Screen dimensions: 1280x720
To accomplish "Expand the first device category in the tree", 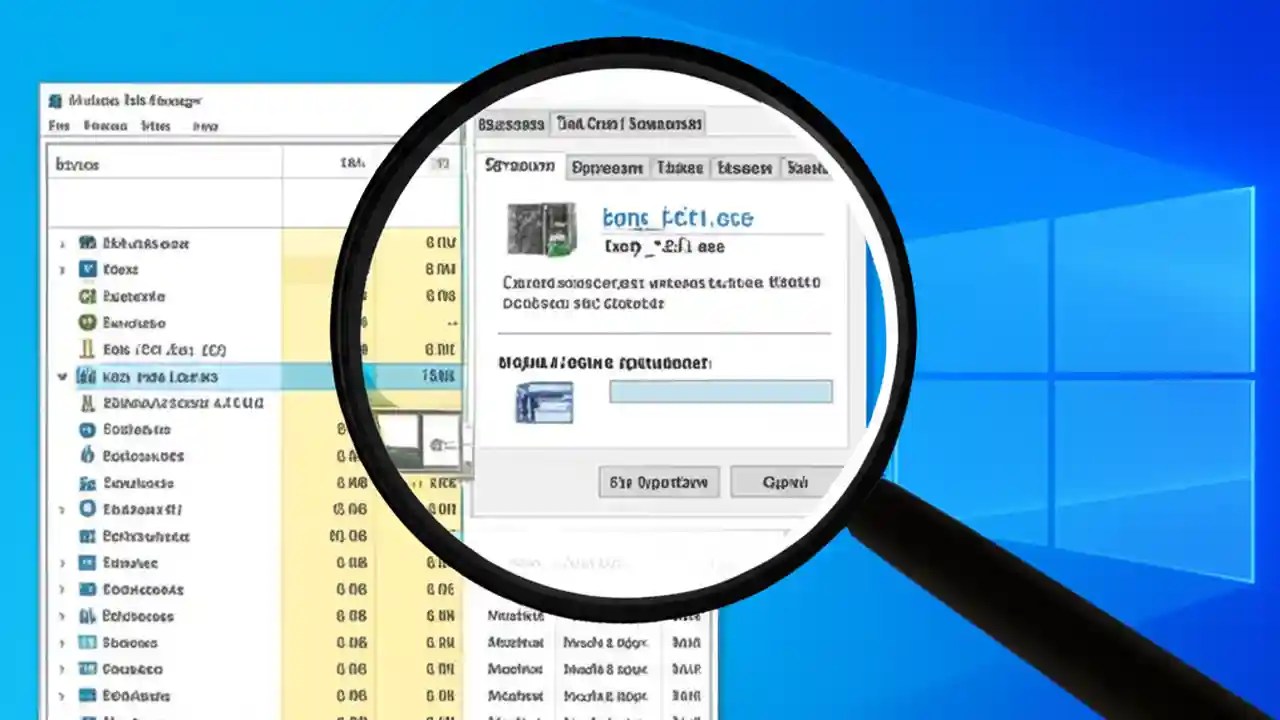I will 63,242.
